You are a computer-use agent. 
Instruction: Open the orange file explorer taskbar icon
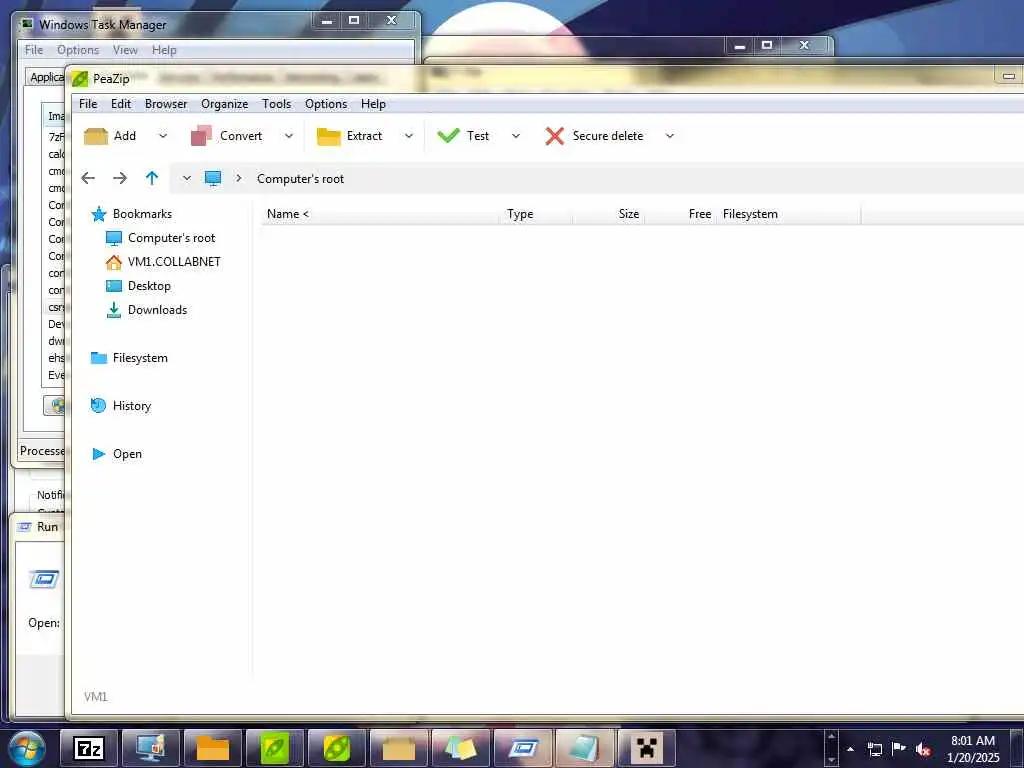tap(213, 748)
